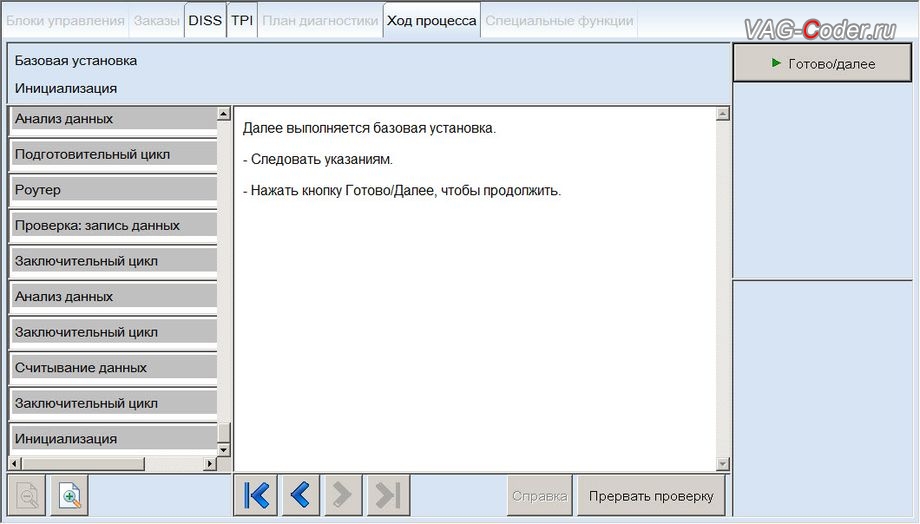This screenshot has height=524, width=920.
Task: Click instructions pane scroll up arrow
Action: tap(723, 114)
